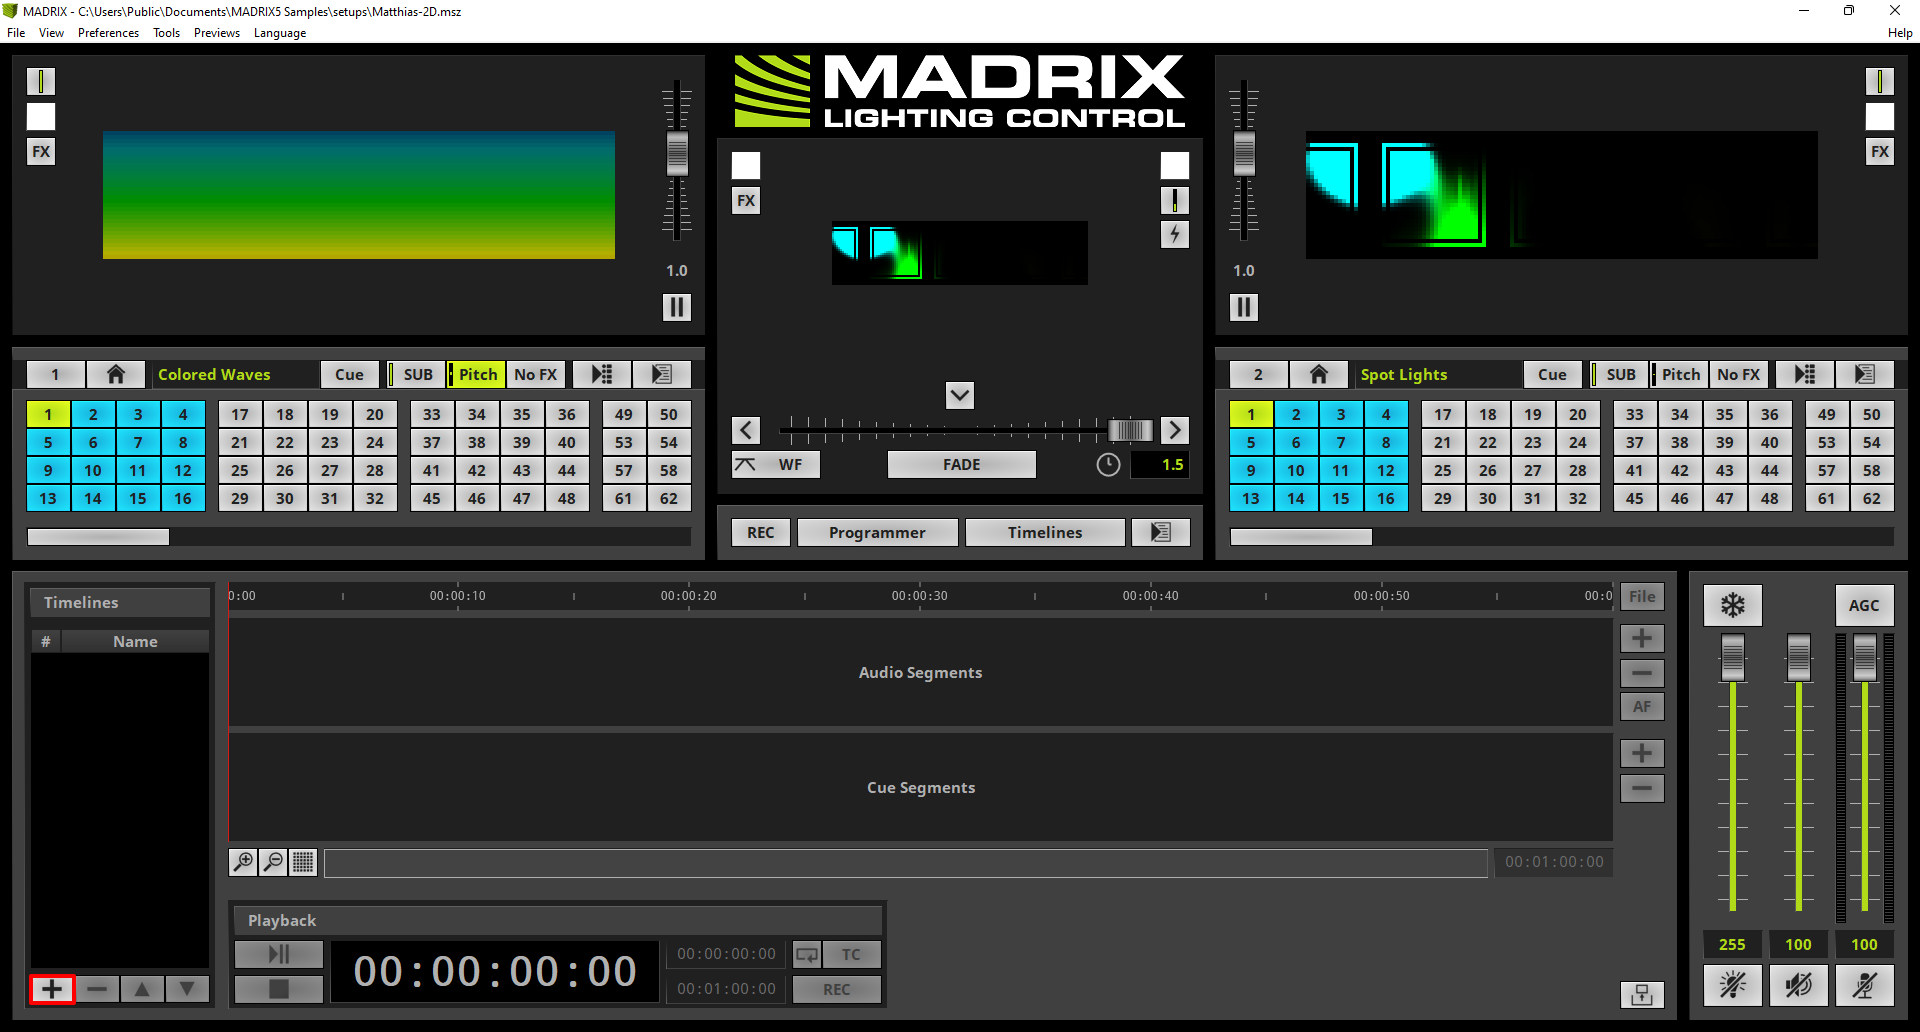The width and height of the screenshot is (1920, 1032).
Task: Select the WF fade curve button
Action: 776,465
